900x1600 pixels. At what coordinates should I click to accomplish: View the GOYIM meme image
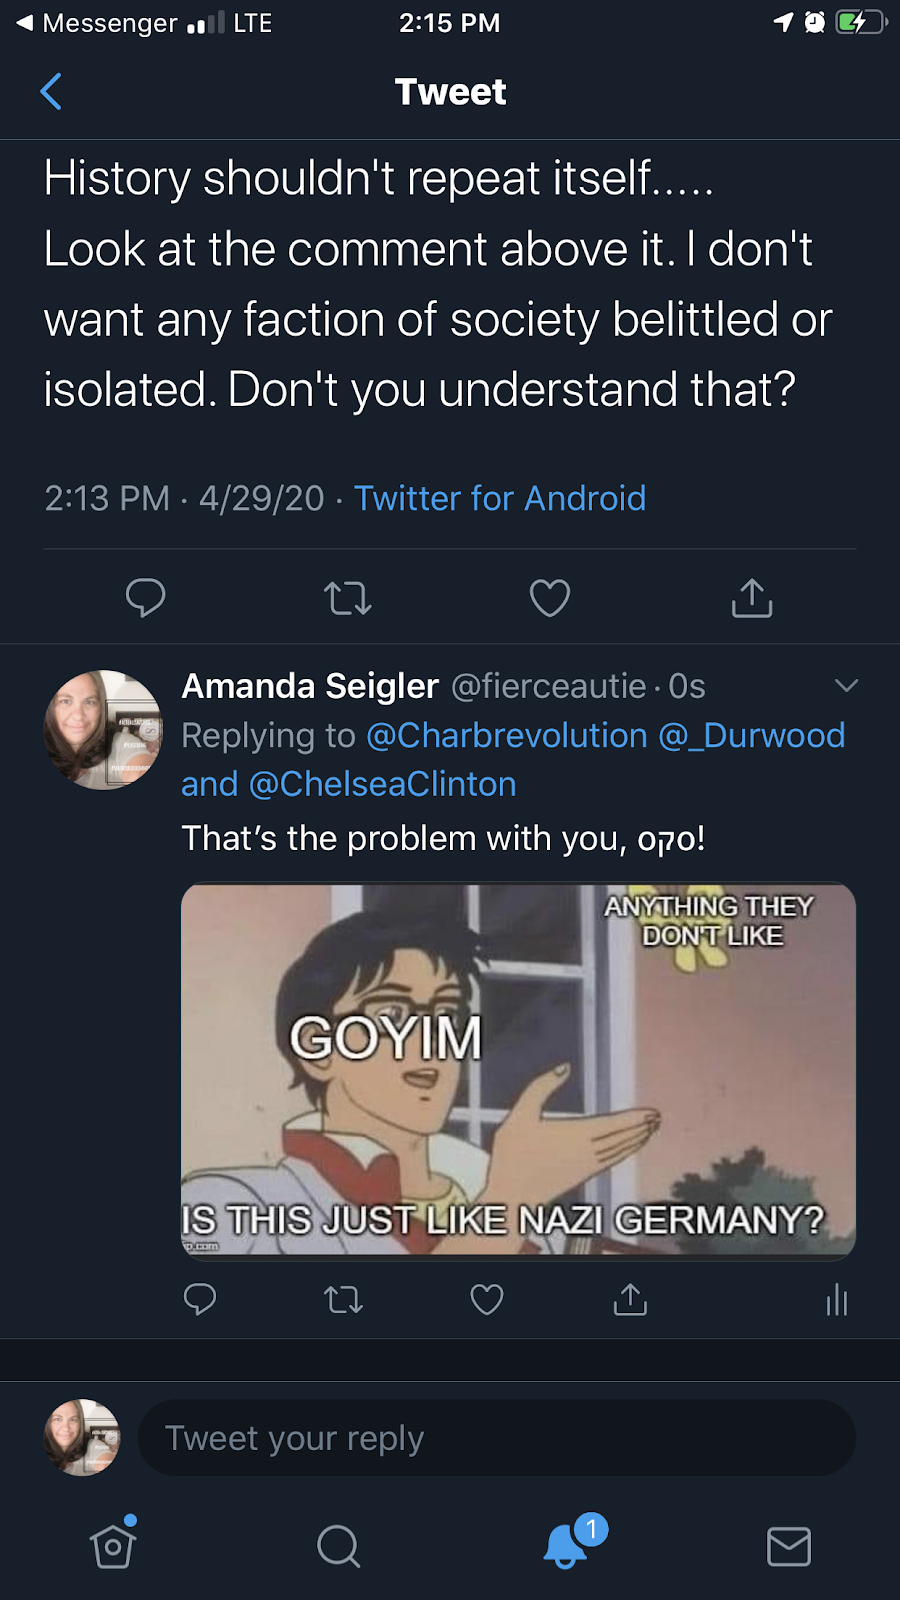[518, 1070]
